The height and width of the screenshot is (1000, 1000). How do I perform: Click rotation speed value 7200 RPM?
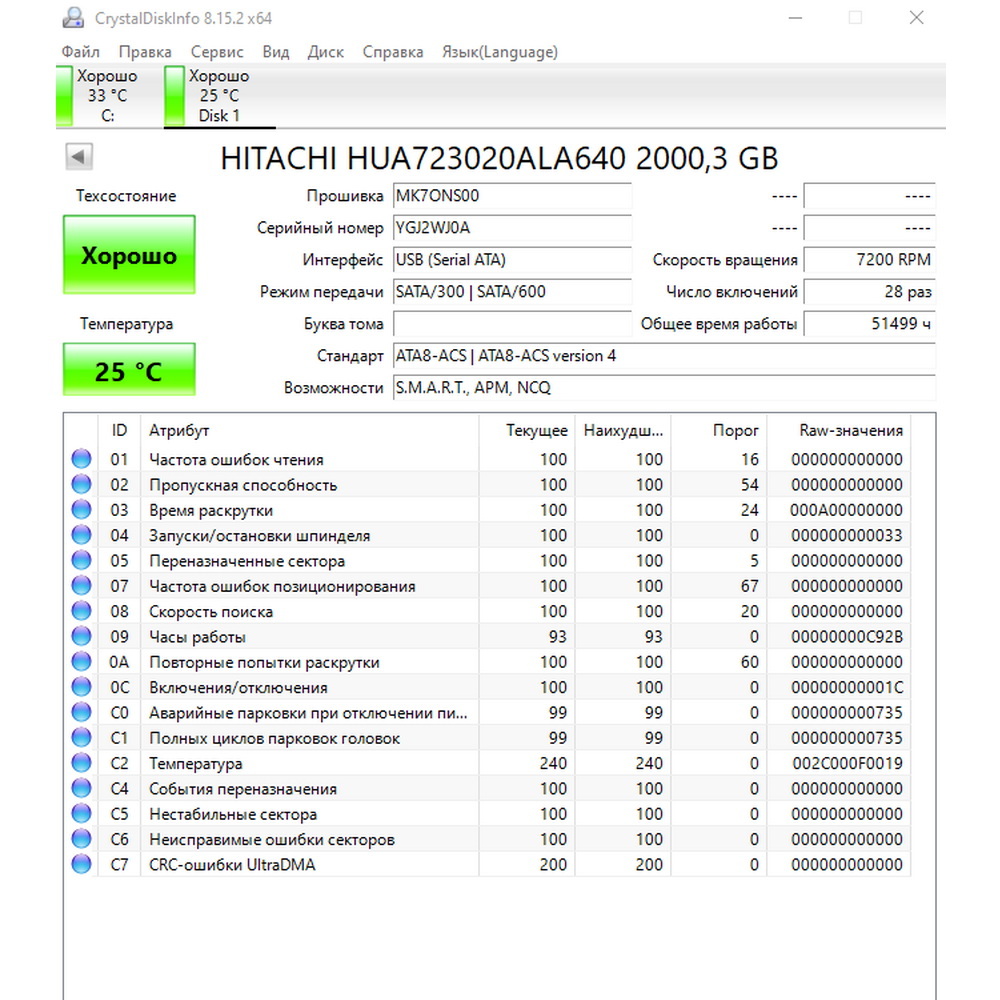pos(869,260)
